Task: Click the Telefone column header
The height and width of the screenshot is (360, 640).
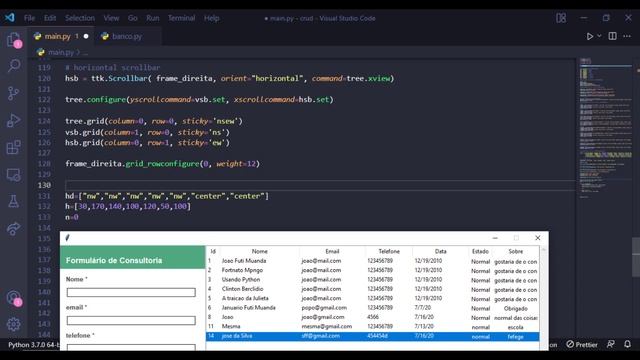Action: 389,251
